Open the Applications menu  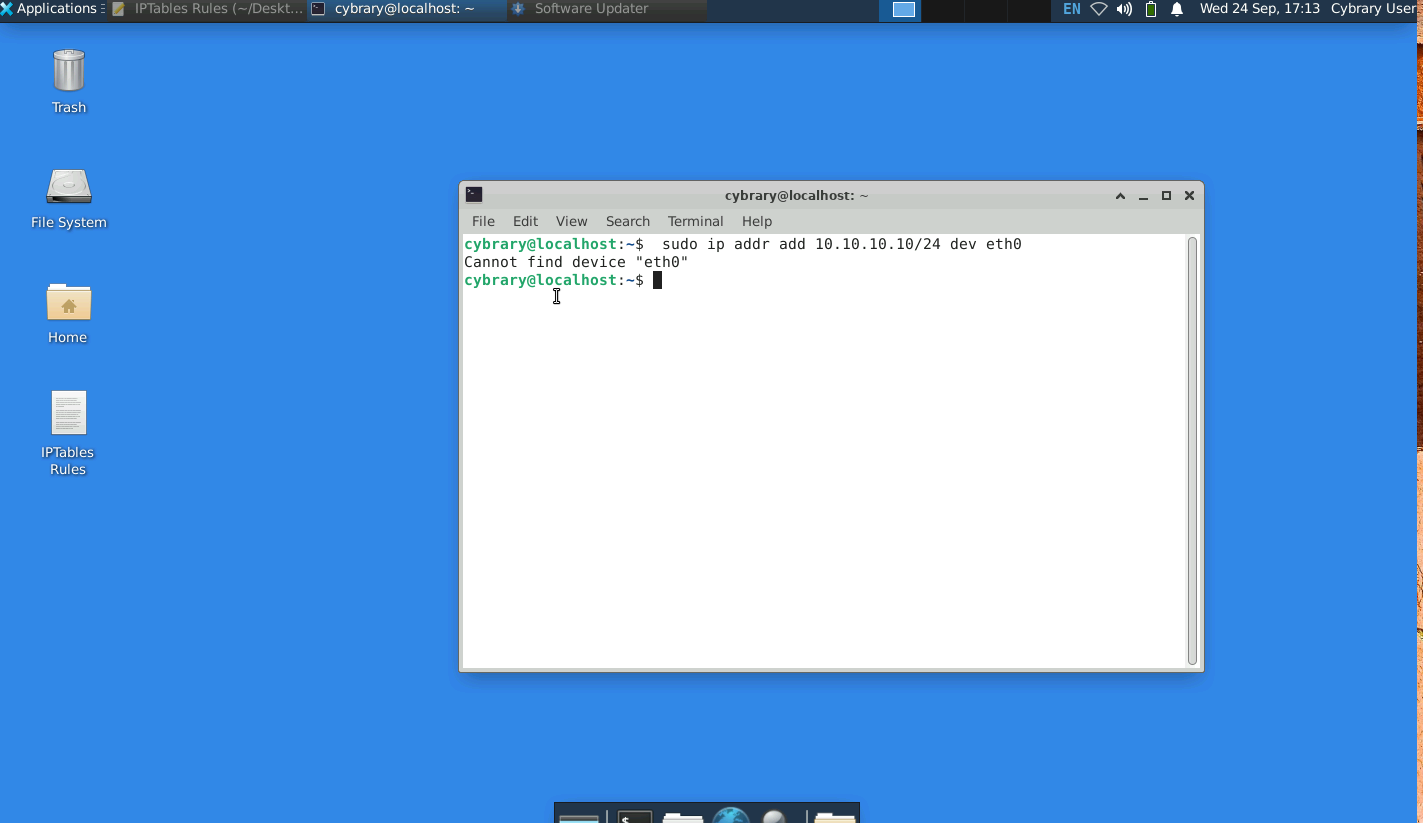[x=50, y=9]
